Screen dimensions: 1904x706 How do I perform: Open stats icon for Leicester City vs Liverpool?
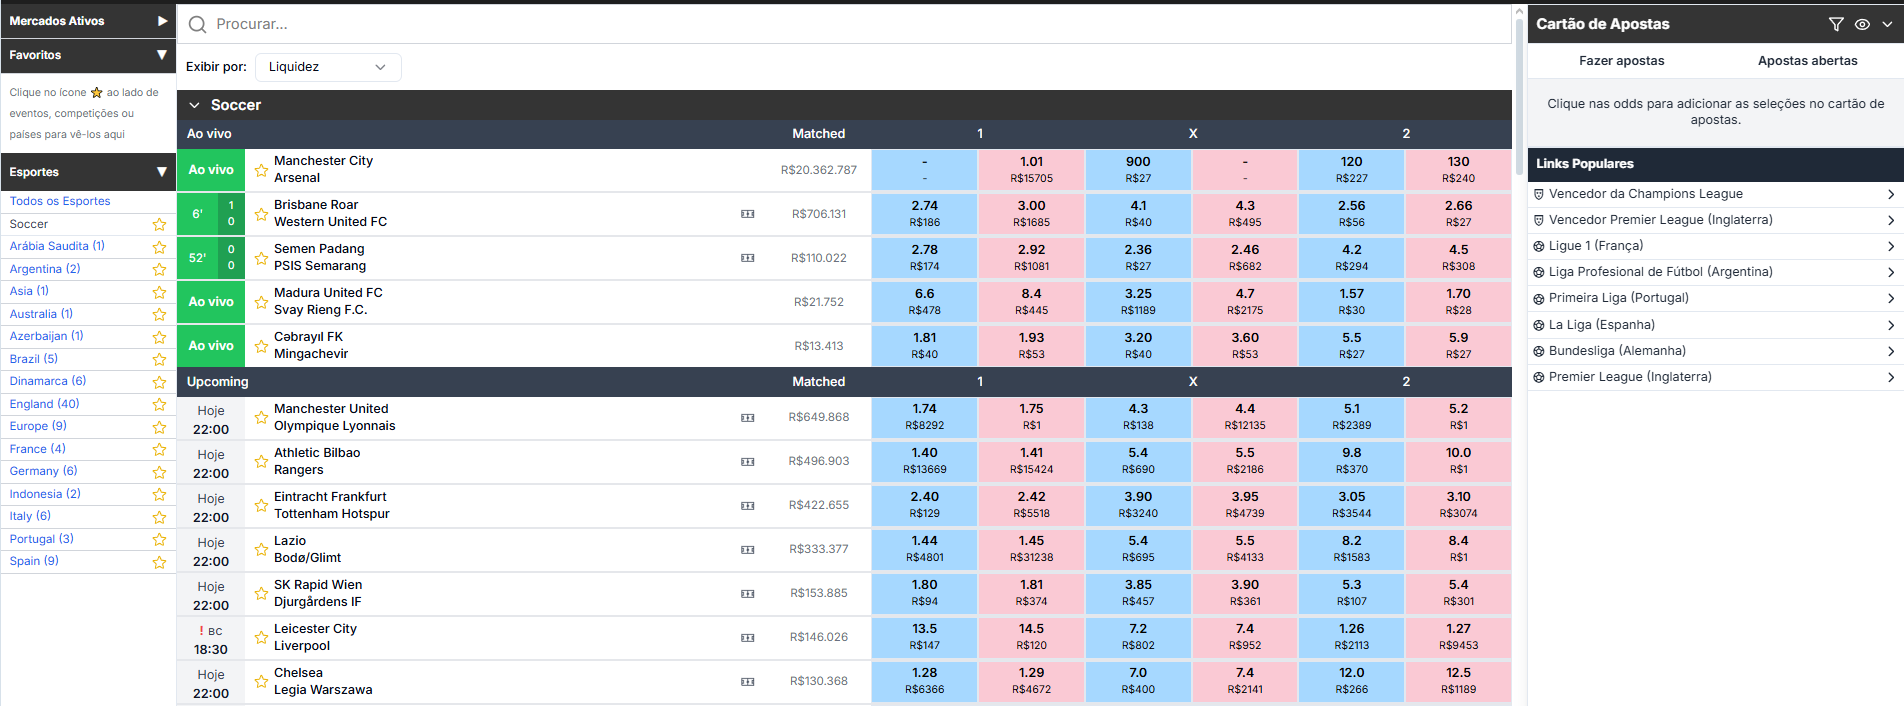(x=747, y=638)
